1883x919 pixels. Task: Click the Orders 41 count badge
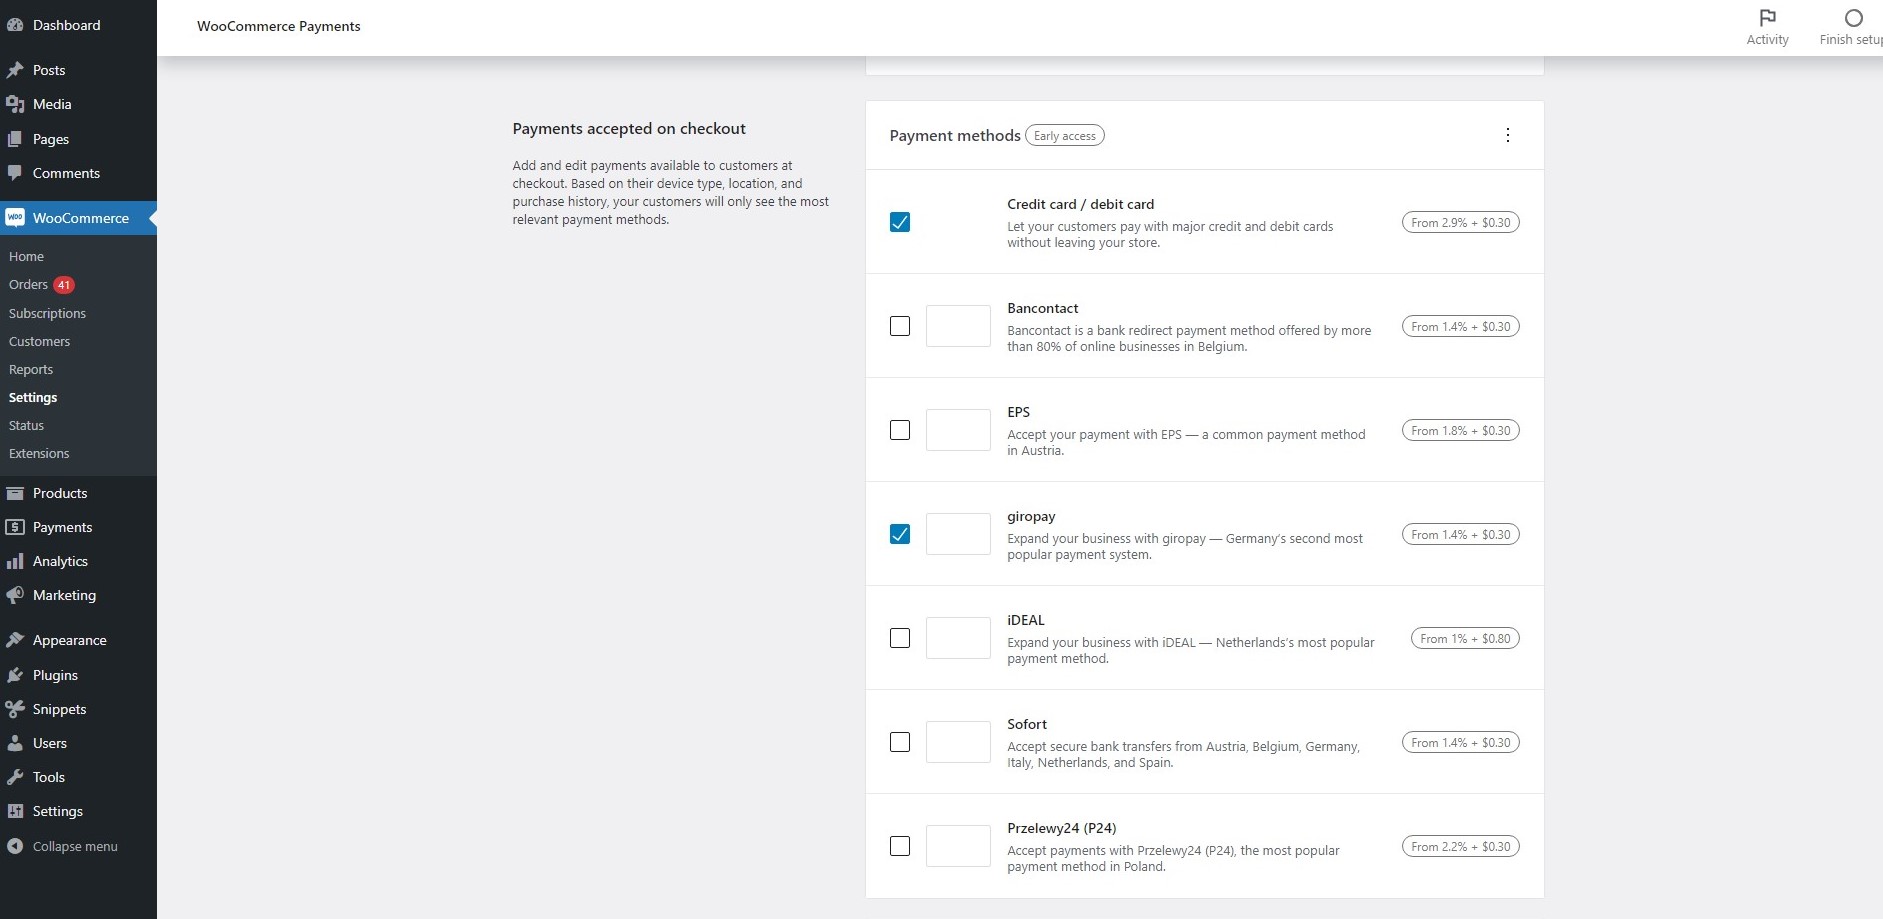[x=64, y=285]
